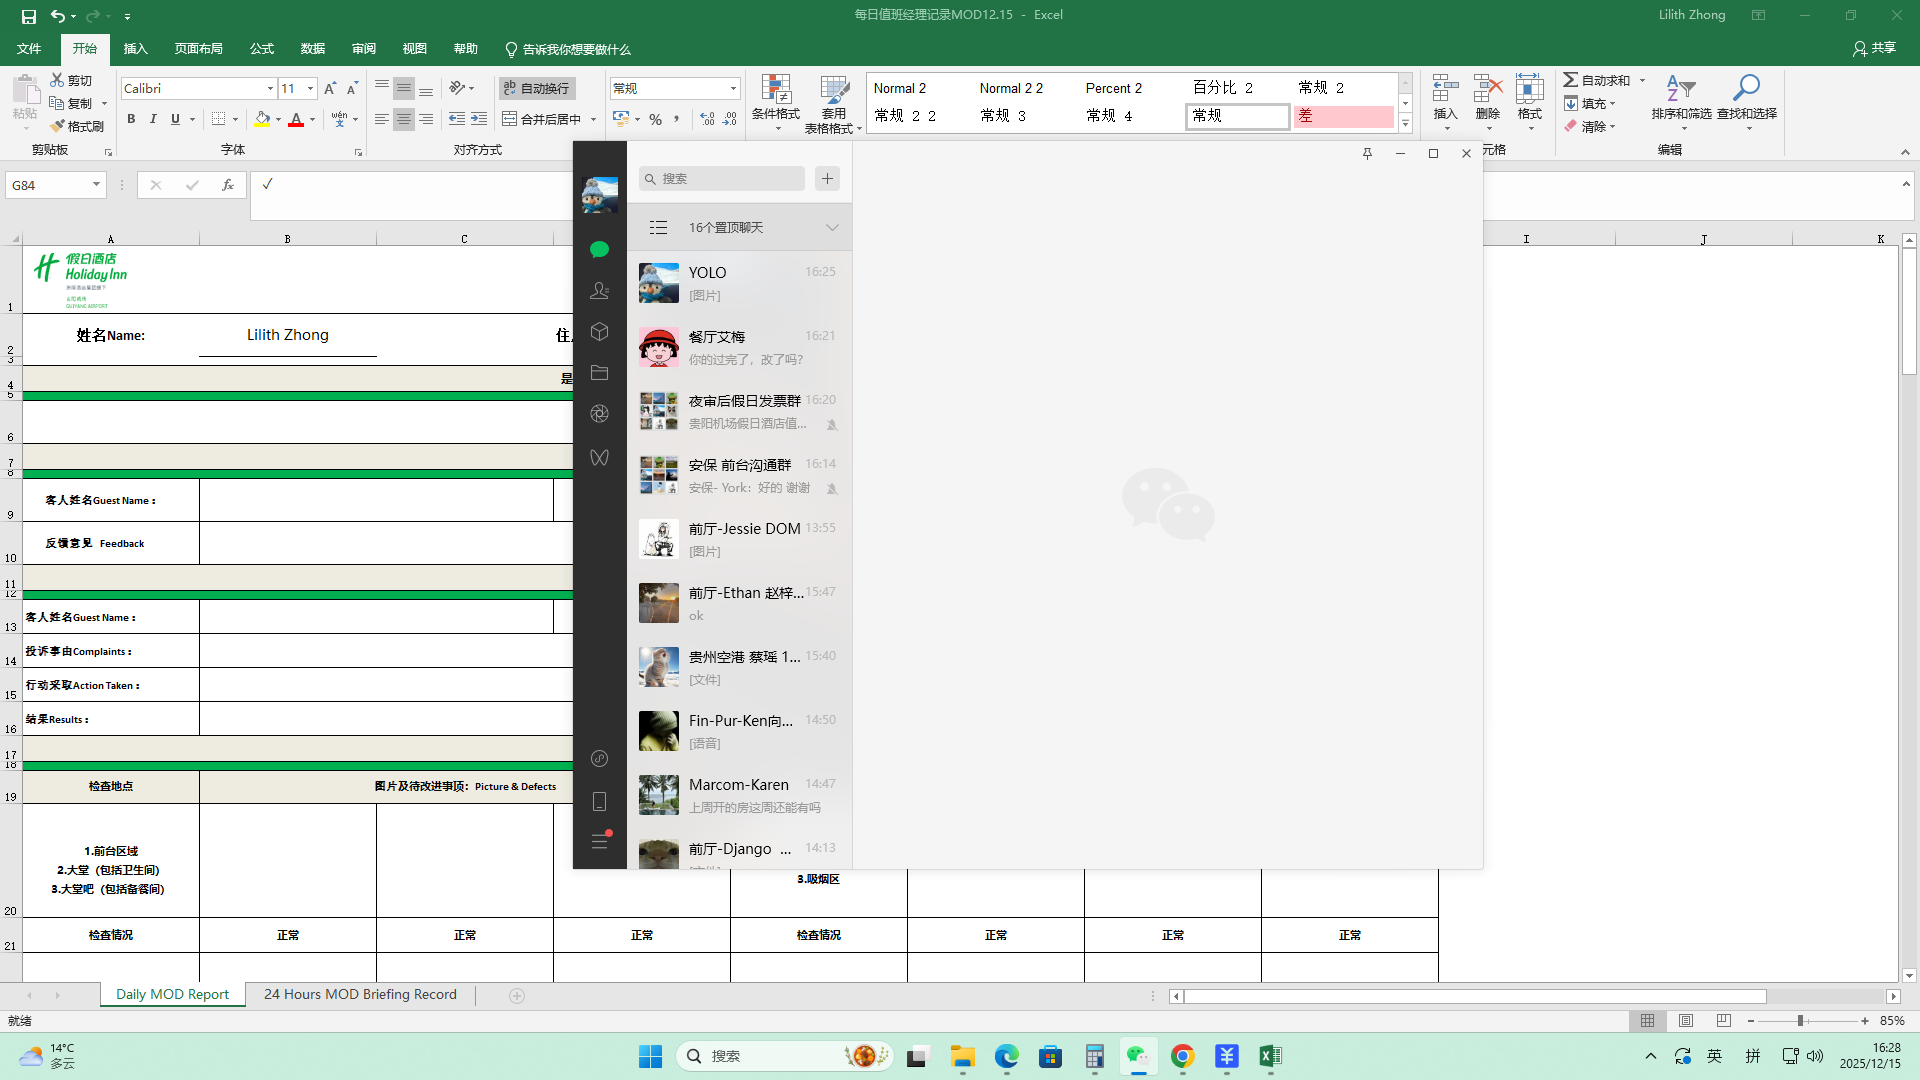Click the Excel fill color bucket icon
The height and width of the screenshot is (1080, 1920).
262,119
